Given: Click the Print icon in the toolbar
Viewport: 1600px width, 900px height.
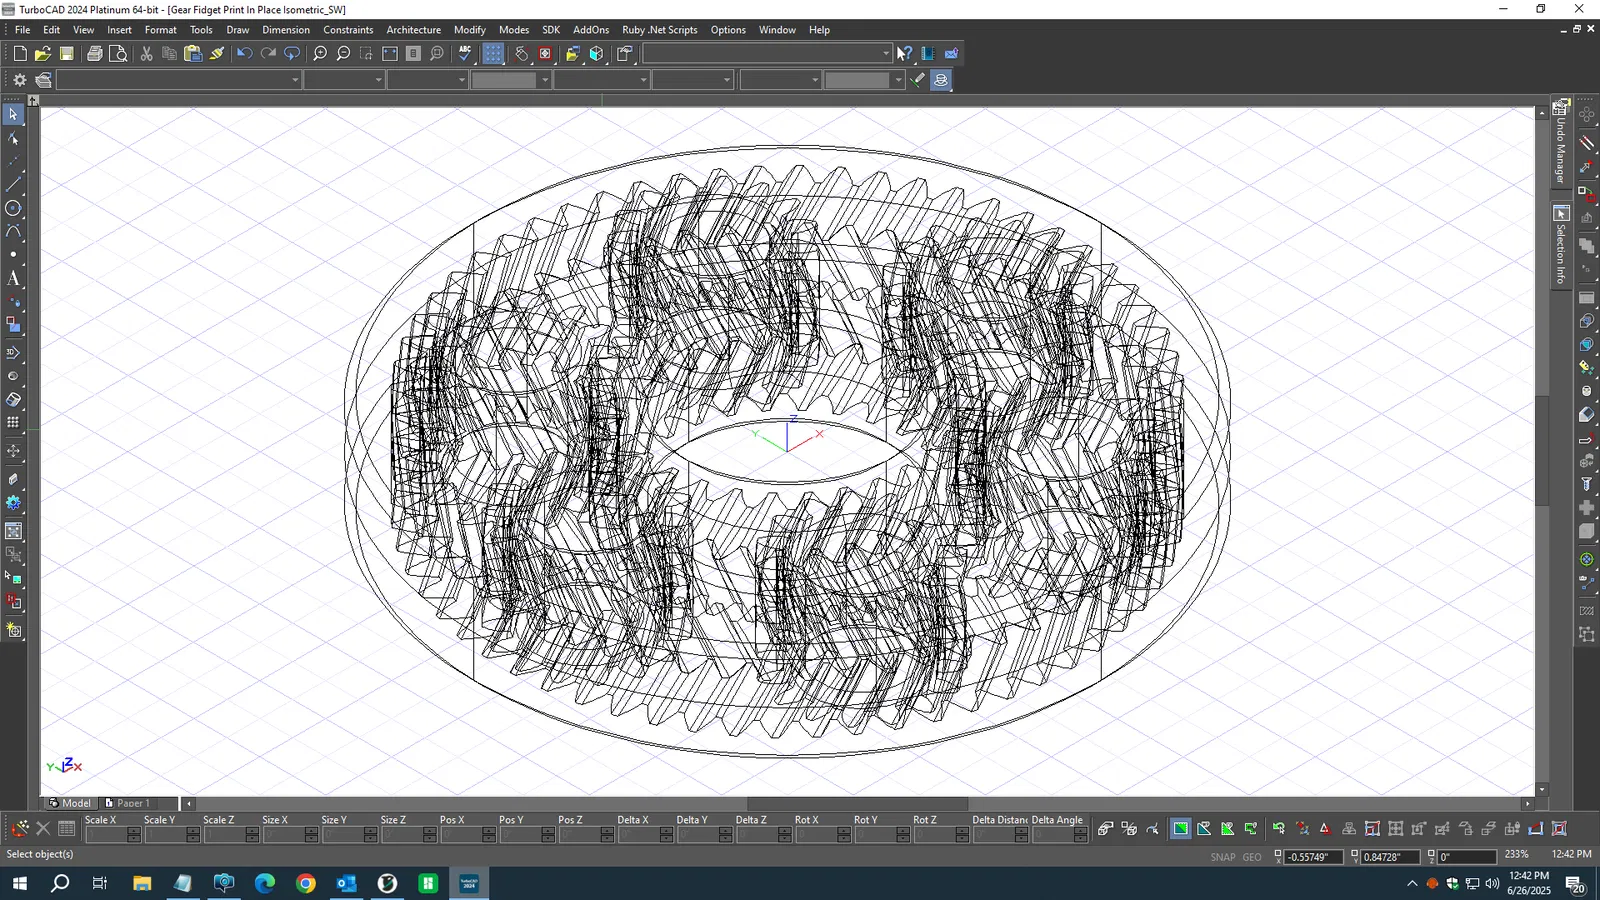Looking at the screenshot, I should tap(94, 54).
